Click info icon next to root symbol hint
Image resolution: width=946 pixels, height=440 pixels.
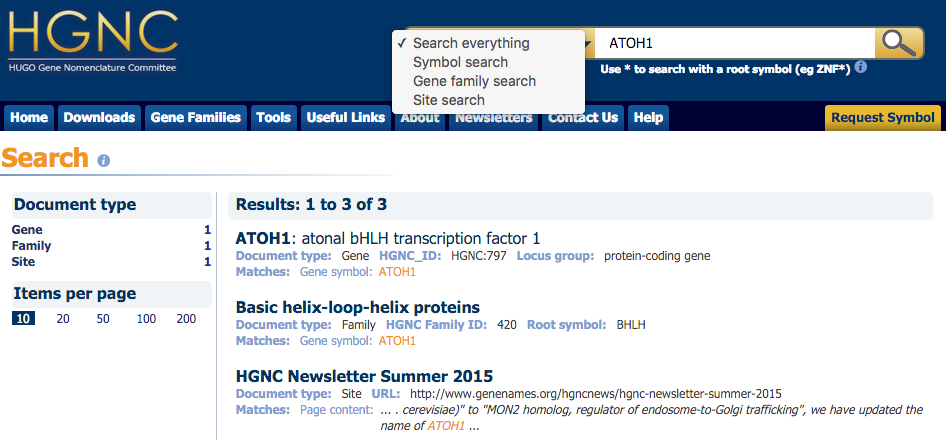[860, 68]
